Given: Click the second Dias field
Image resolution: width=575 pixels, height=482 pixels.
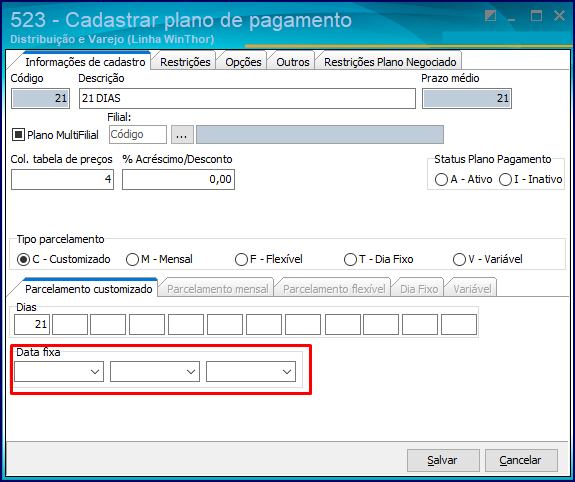Looking at the screenshot, I should click(x=70, y=324).
